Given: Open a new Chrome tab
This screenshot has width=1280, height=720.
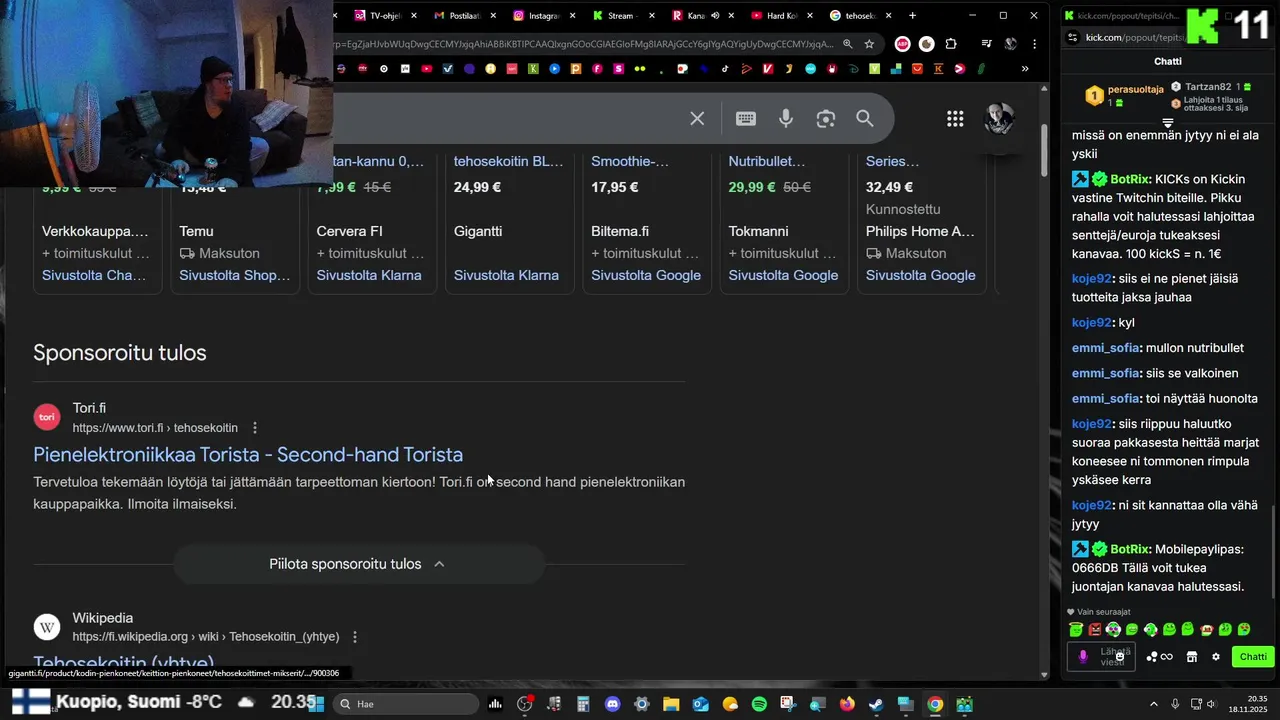Looking at the screenshot, I should pyautogui.click(x=912, y=16).
